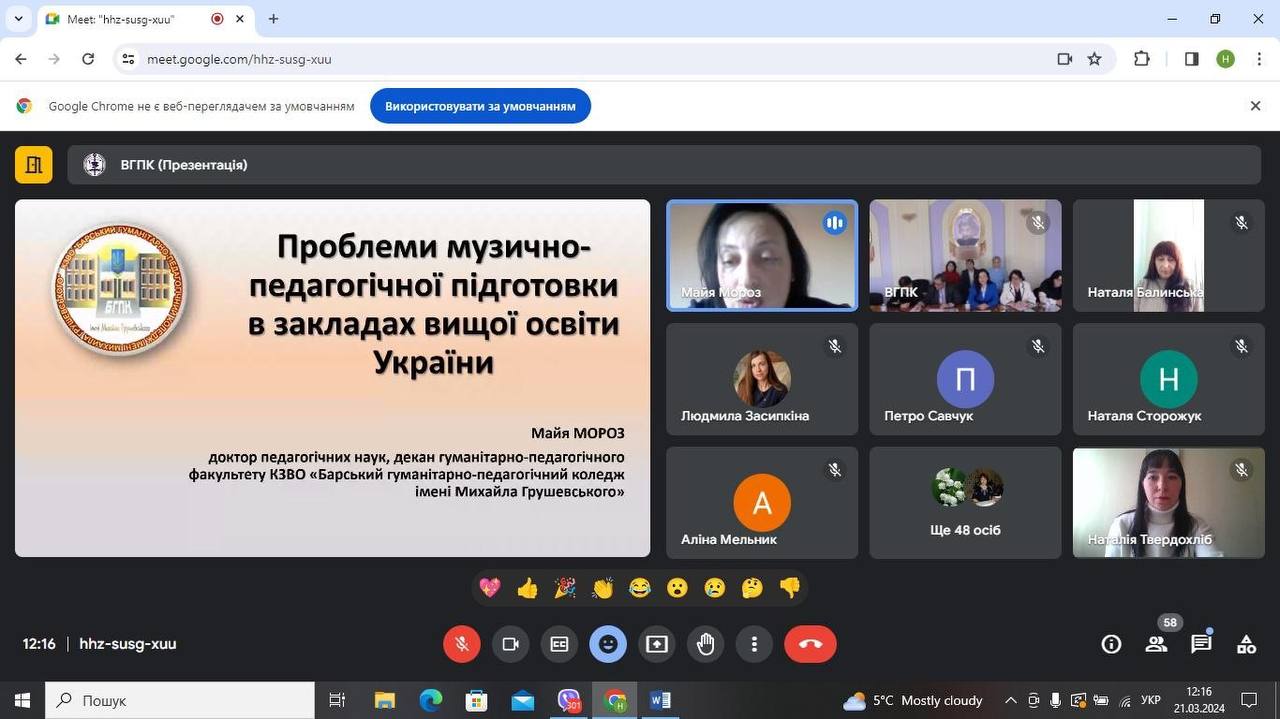Click the "Ще 48 осіб" participants tile
This screenshot has height=719, width=1280.
pos(965,502)
